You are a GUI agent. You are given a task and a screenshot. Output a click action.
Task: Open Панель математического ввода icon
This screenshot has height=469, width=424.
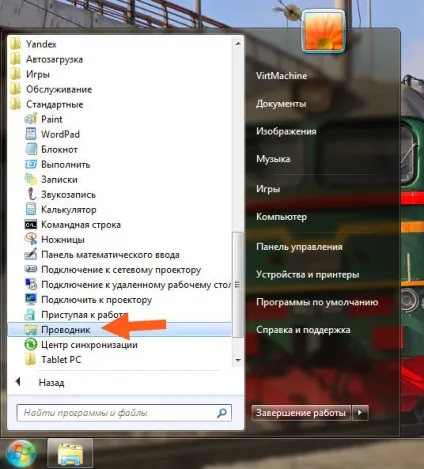pyautogui.click(x=31, y=255)
